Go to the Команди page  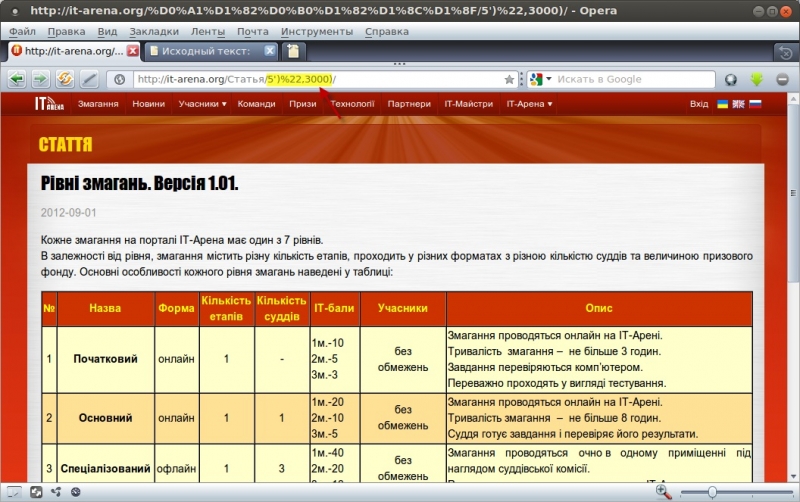point(257,104)
